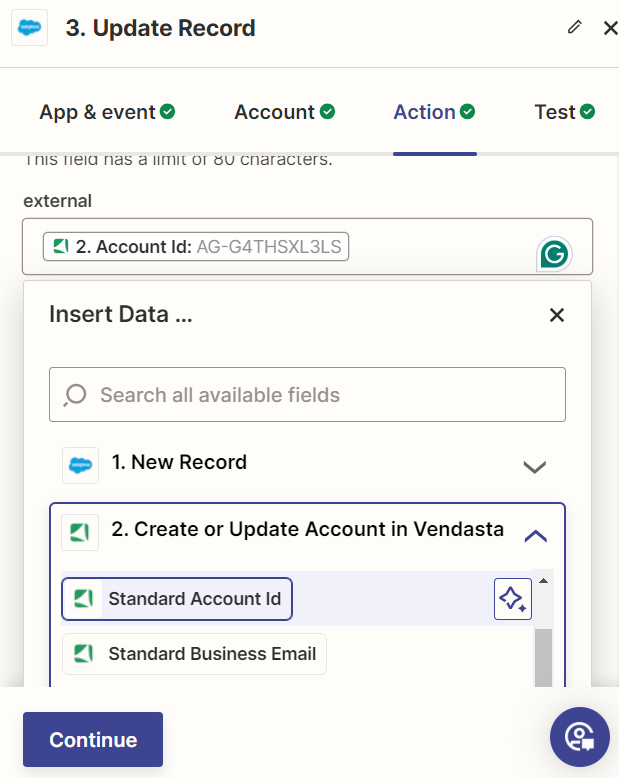Click Vendasta icon on Standard Business Email

pyautogui.click(x=83, y=654)
